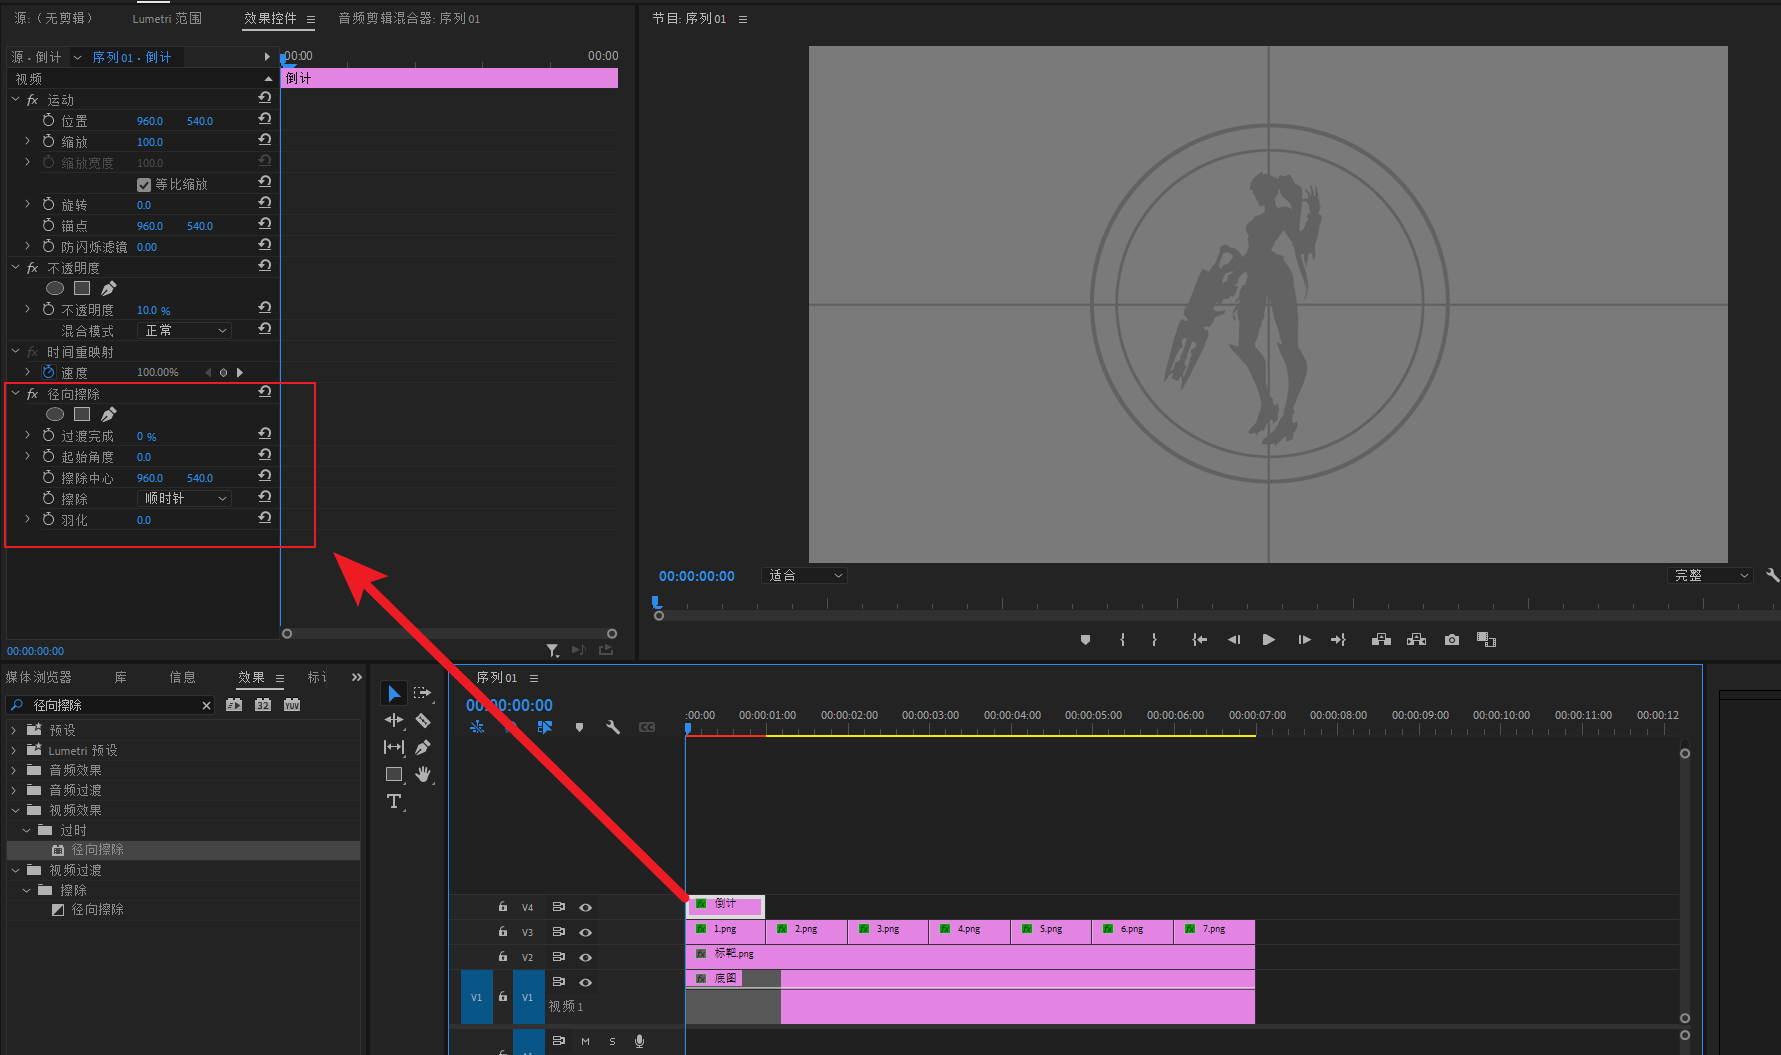Expand the 预设 folder in the Effects panel
Image resolution: width=1781 pixels, height=1055 pixels.
coord(14,730)
